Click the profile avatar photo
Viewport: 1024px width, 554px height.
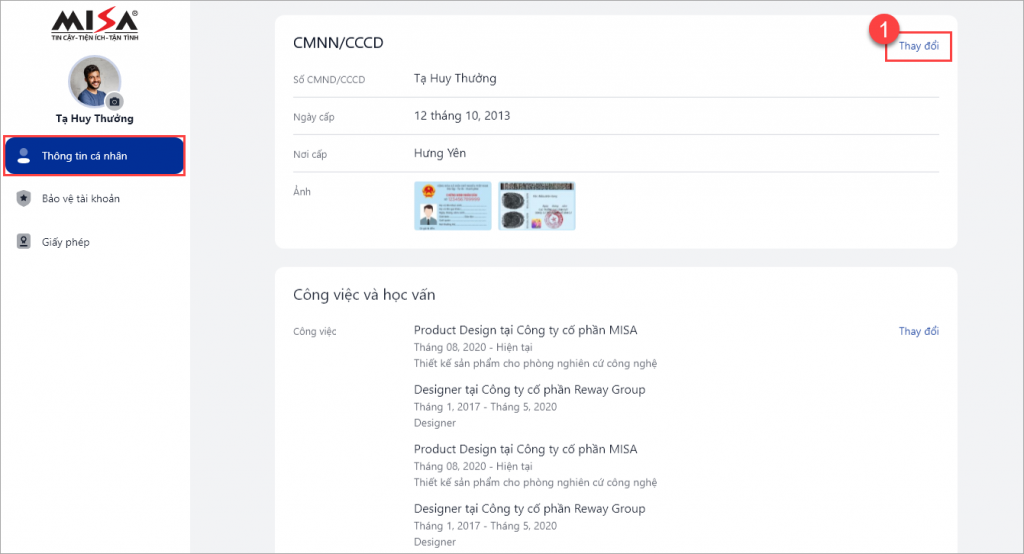[95, 81]
